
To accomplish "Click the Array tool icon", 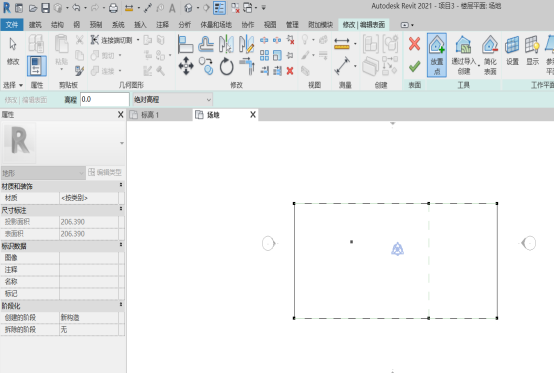I will (x=264, y=55).
